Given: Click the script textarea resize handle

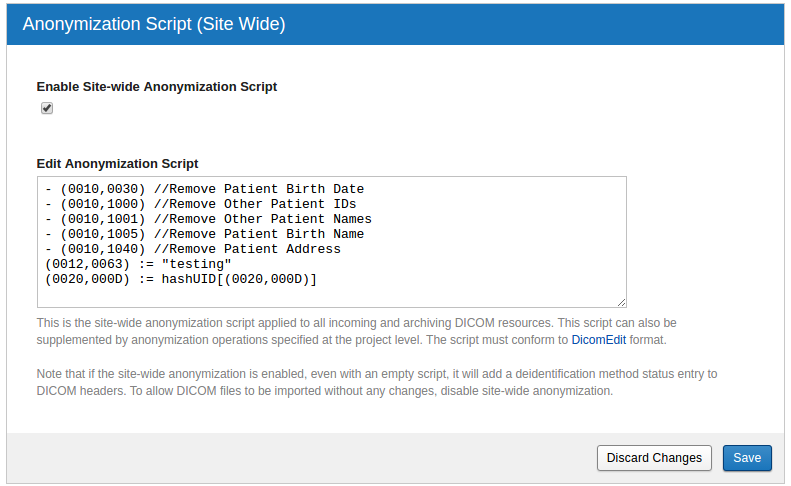Looking at the screenshot, I should pyautogui.click(x=621, y=301).
